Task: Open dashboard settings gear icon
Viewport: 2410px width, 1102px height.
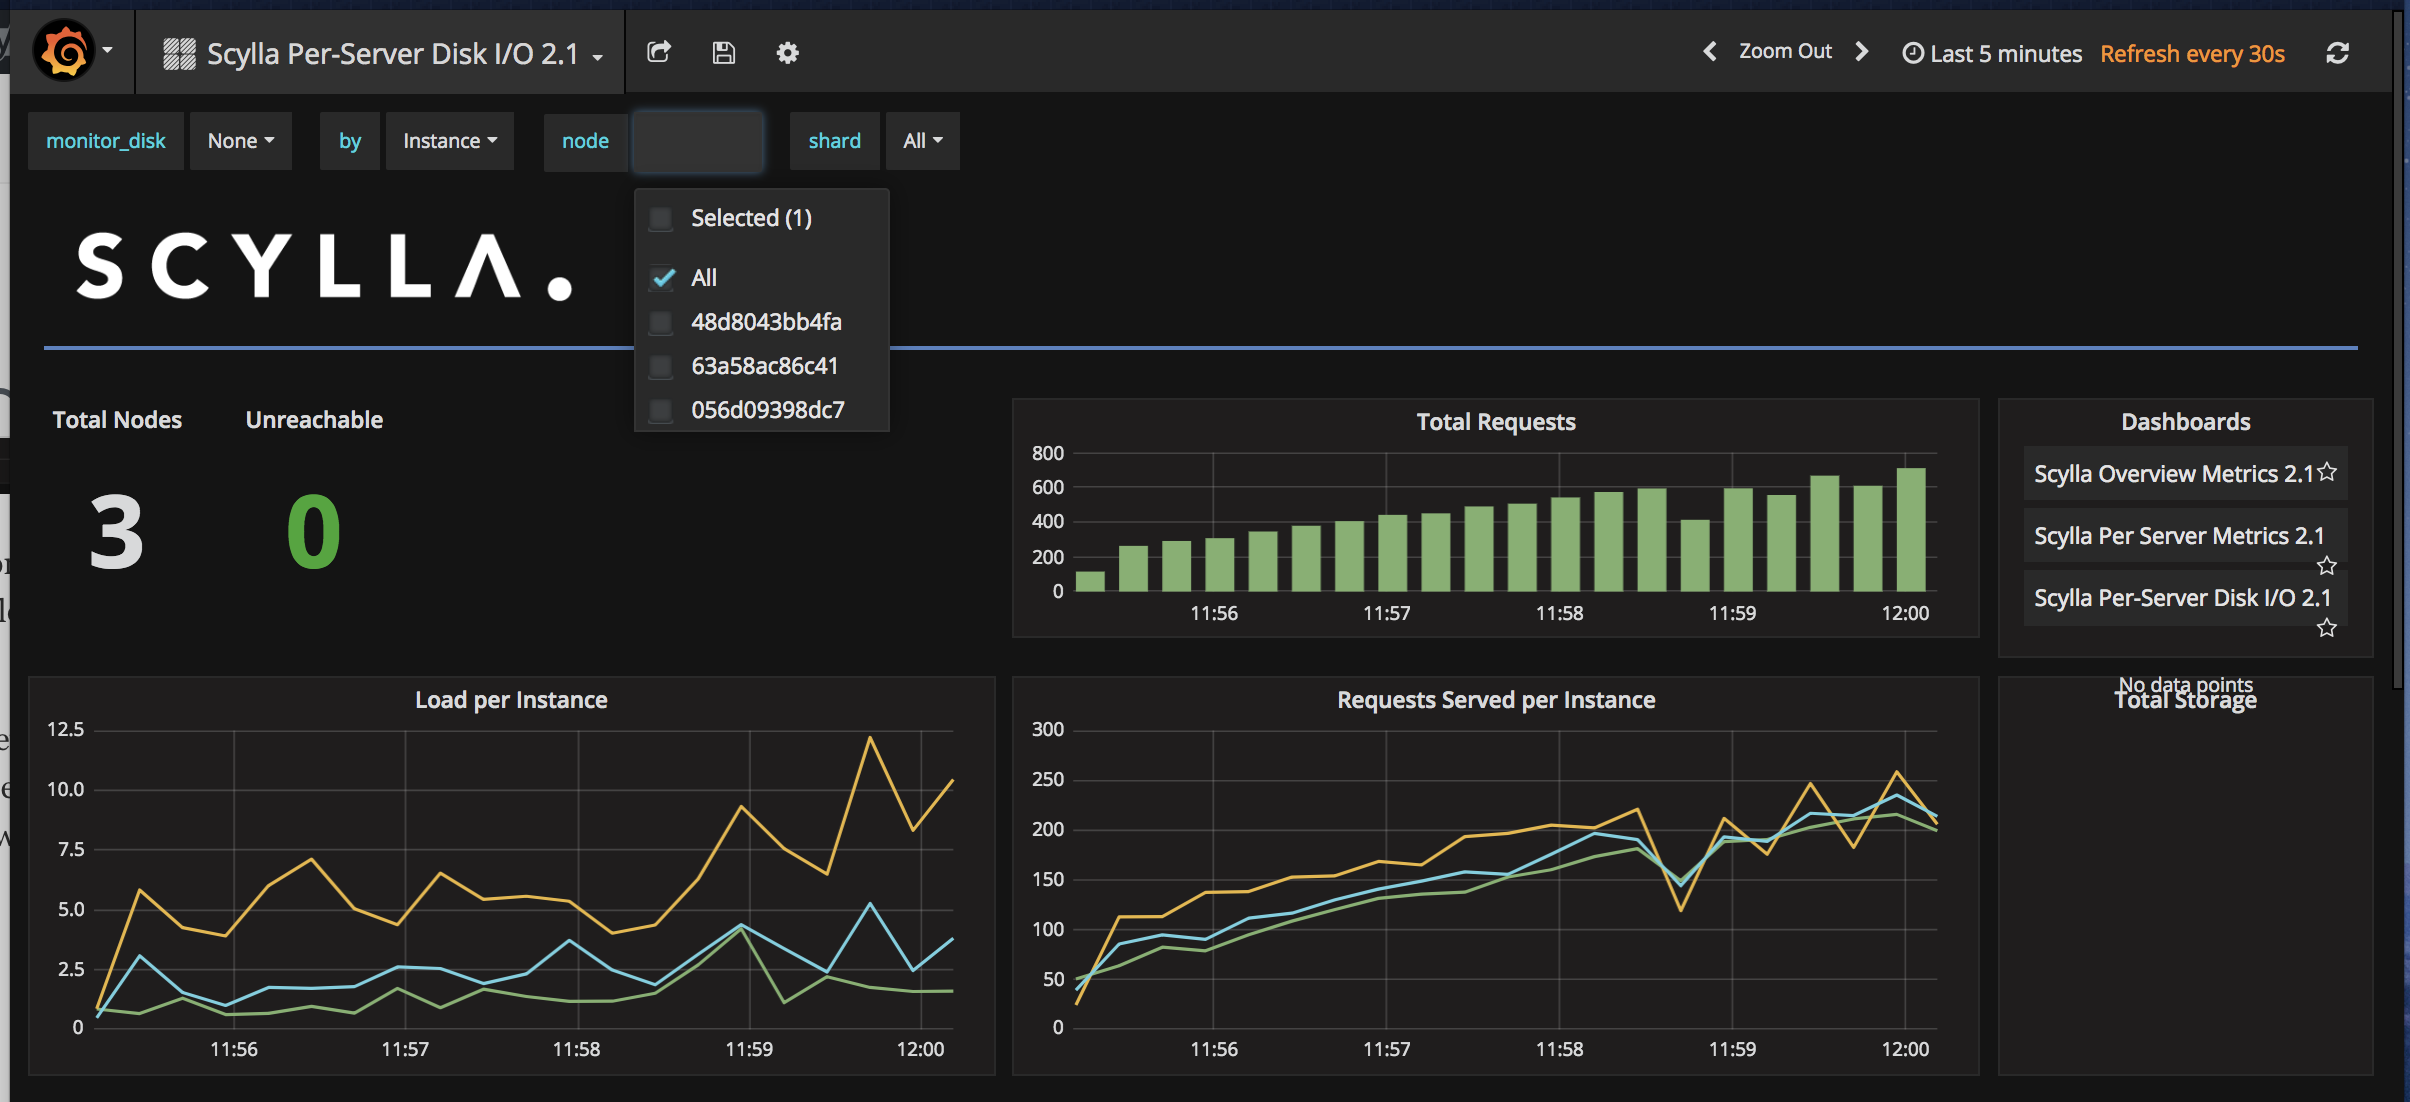Action: click(x=787, y=52)
